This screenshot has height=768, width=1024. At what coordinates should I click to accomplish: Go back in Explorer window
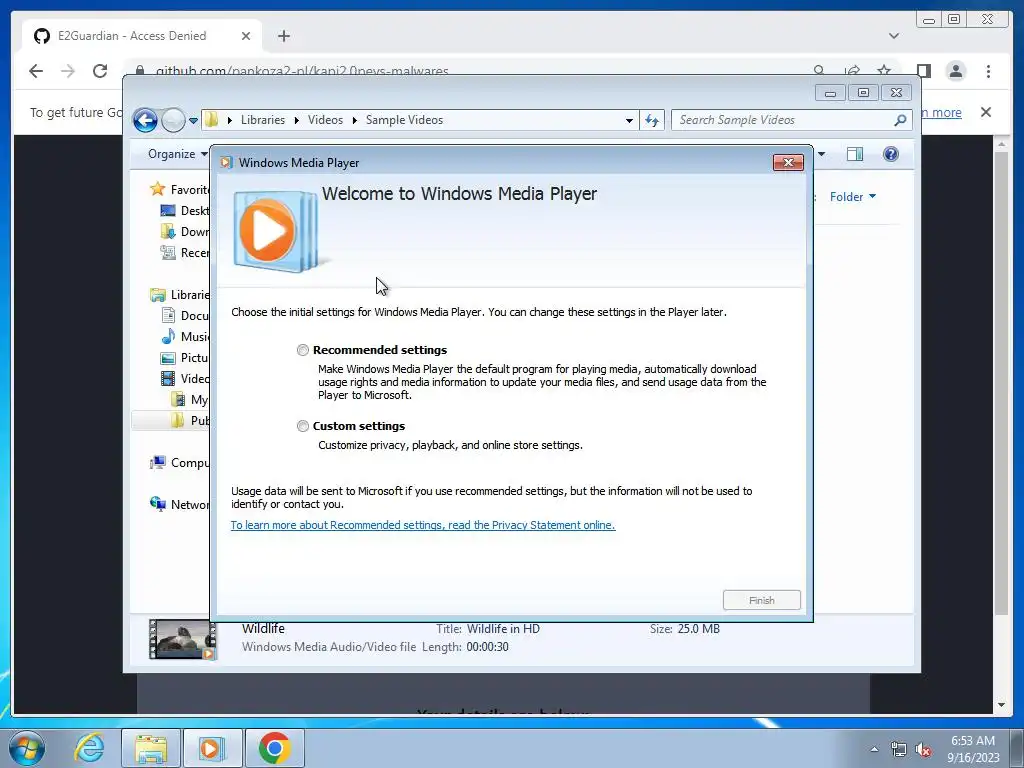(x=145, y=120)
